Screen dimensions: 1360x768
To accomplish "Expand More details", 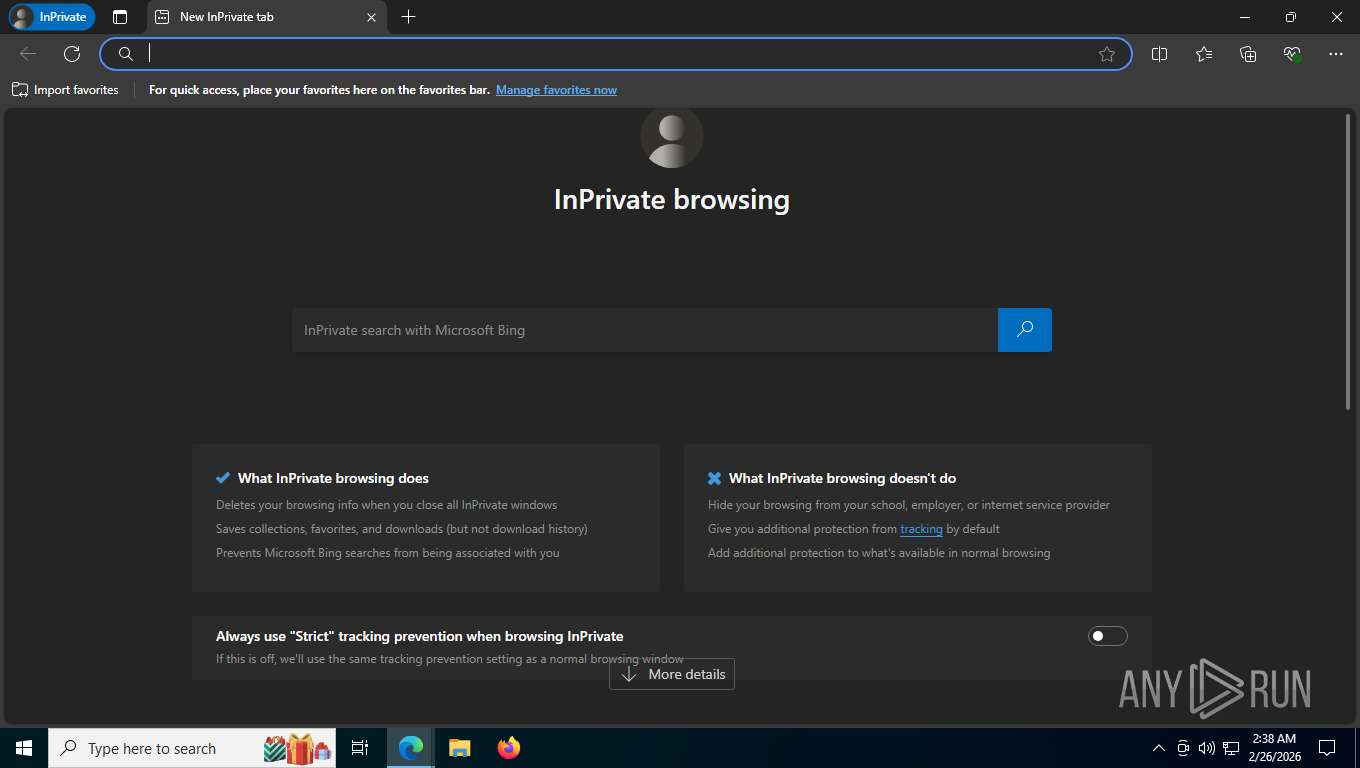I will [x=672, y=674].
